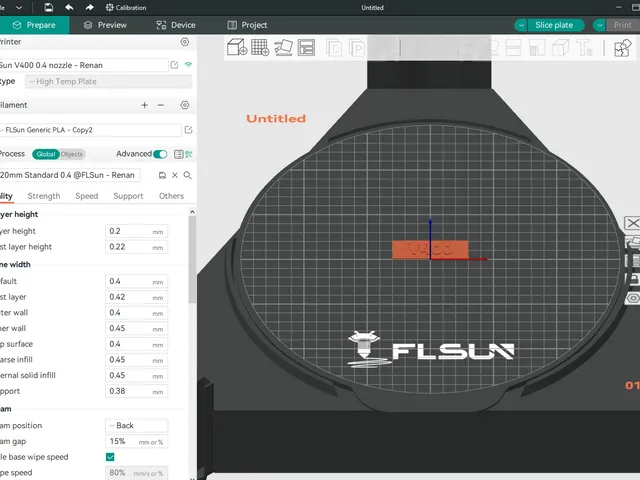Open the Device tab
The width and height of the screenshot is (640, 480).
[x=176, y=25]
